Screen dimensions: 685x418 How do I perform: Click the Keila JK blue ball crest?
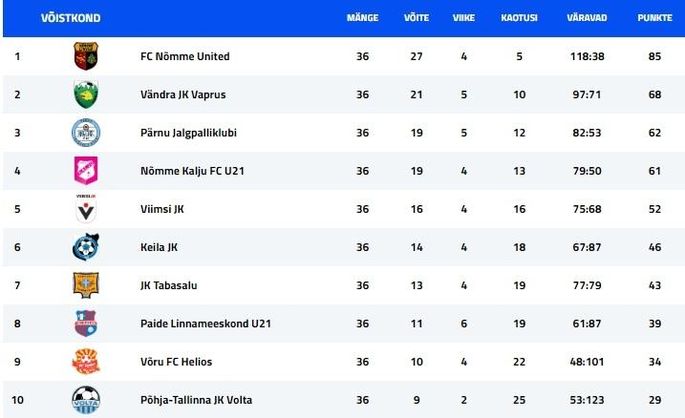(86, 247)
